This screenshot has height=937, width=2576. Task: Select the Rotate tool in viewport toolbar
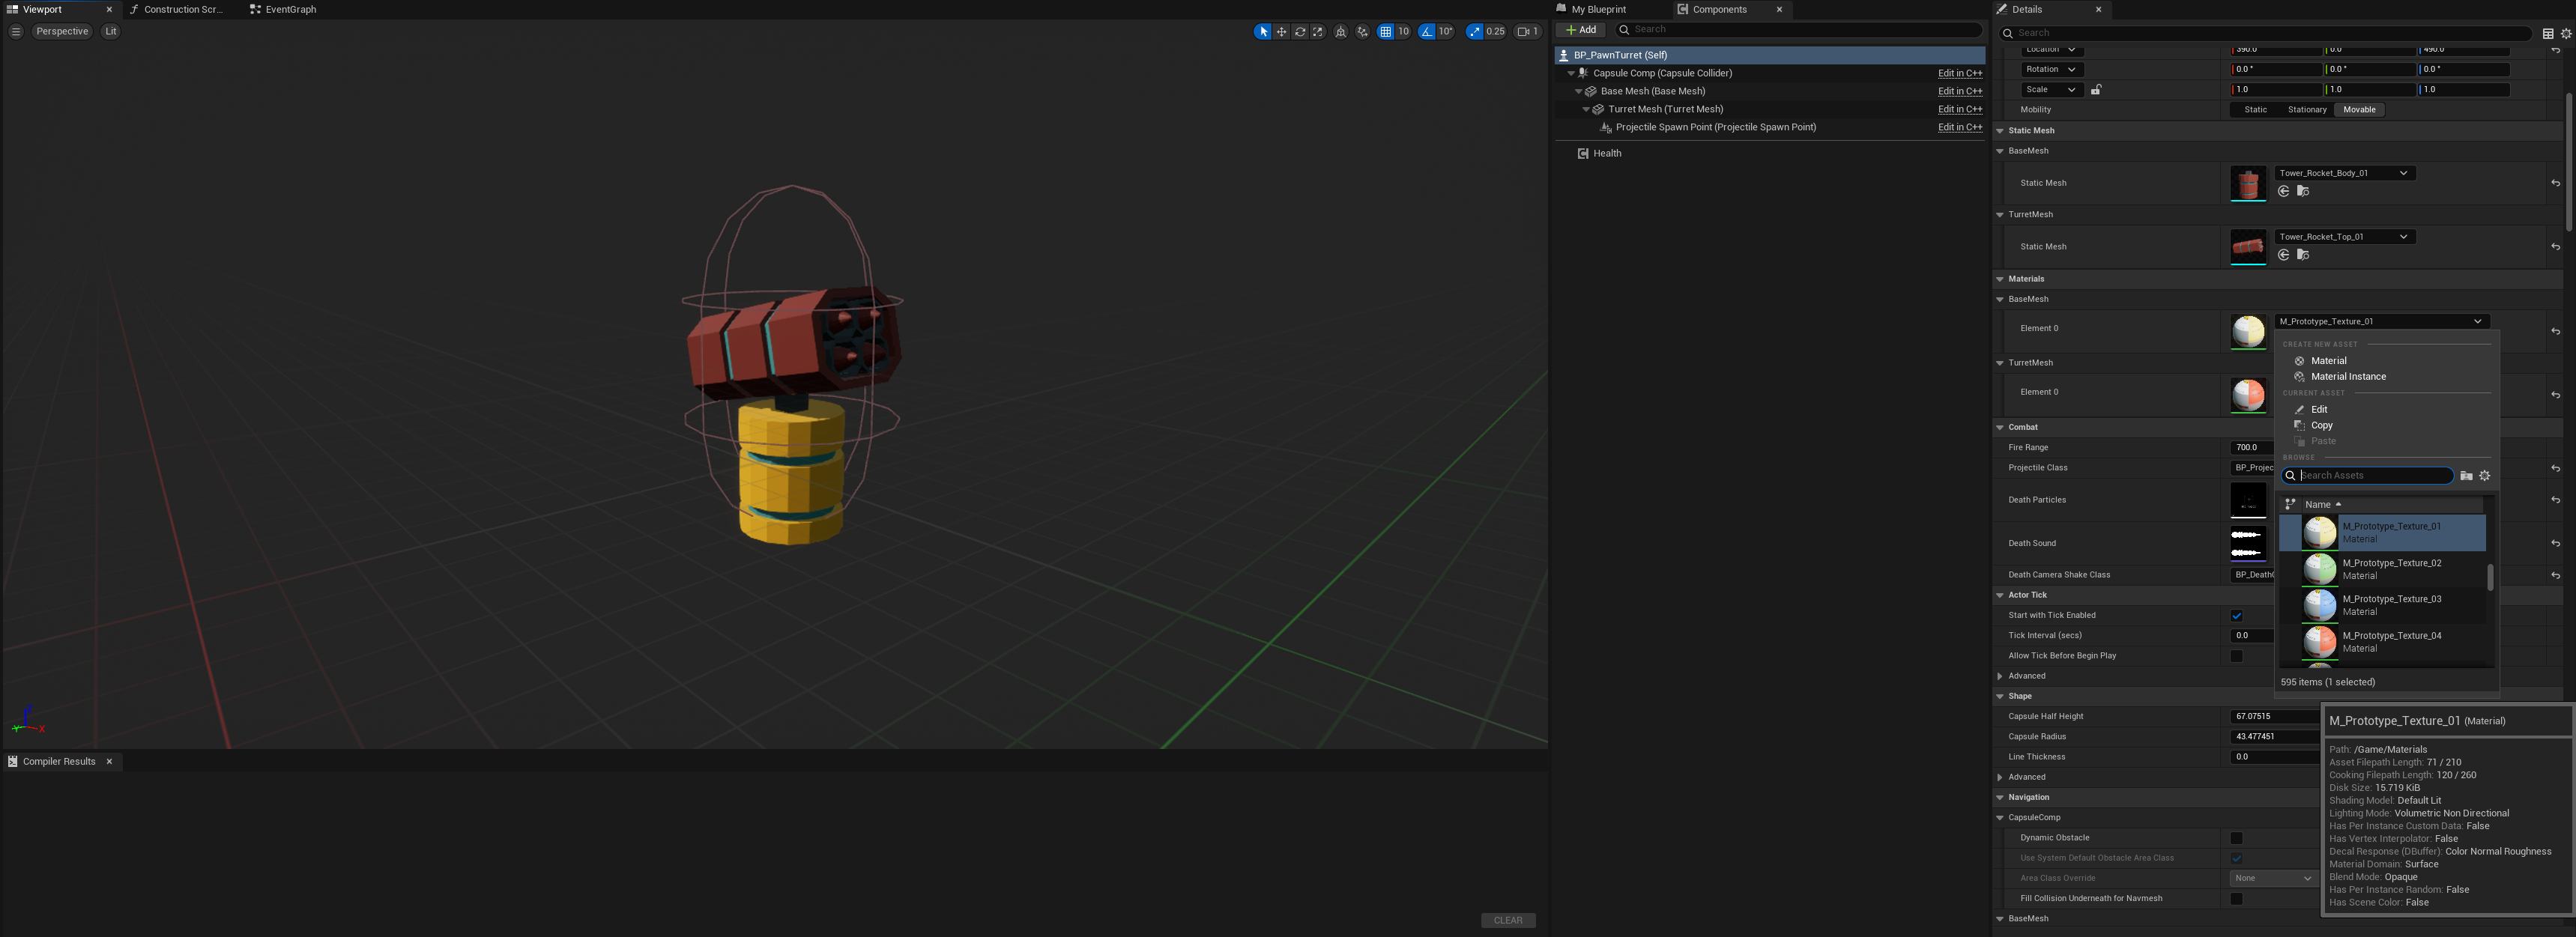point(1300,32)
